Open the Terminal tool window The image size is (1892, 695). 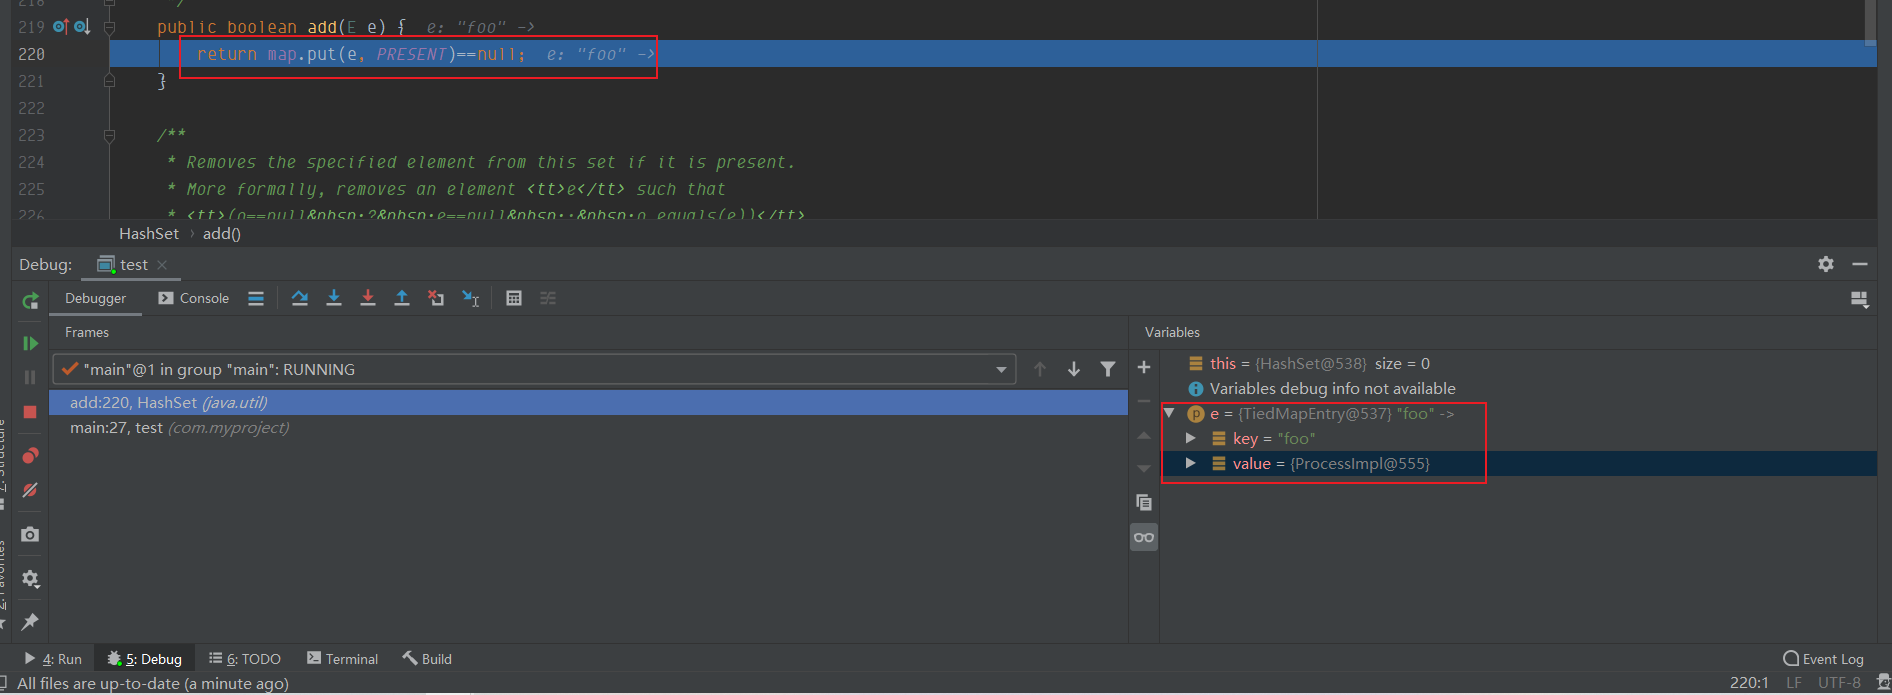[x=343, y=659]
